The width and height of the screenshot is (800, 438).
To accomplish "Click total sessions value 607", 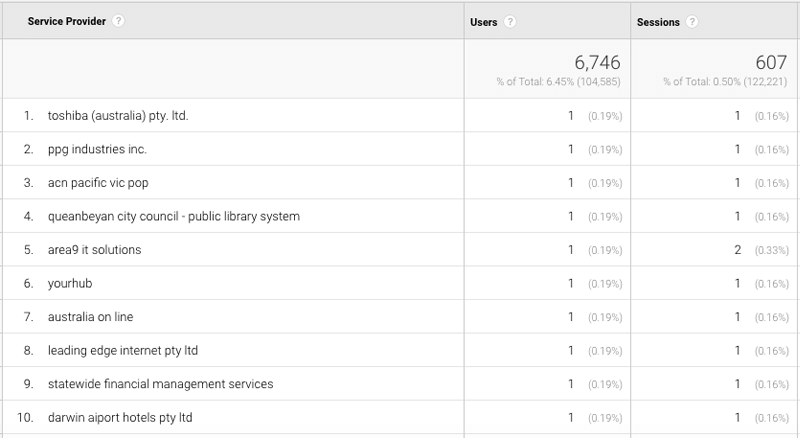I will (x=771, y=63).
